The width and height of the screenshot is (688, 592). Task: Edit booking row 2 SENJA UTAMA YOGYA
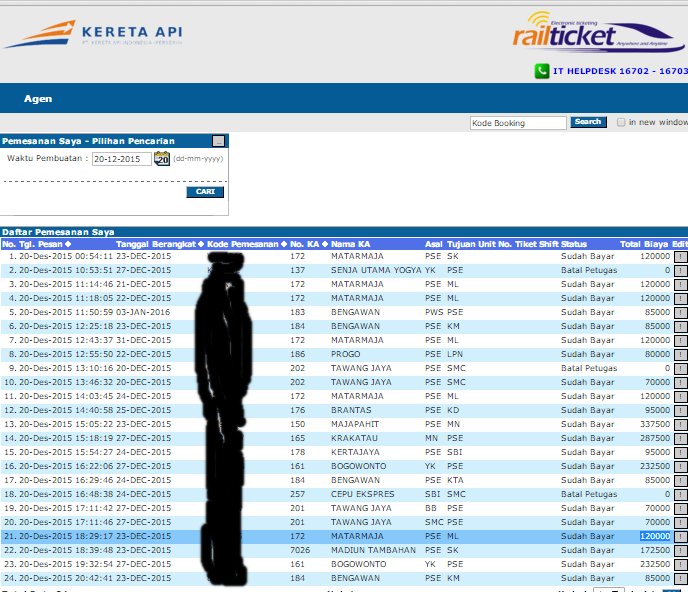tap(680, 271)
